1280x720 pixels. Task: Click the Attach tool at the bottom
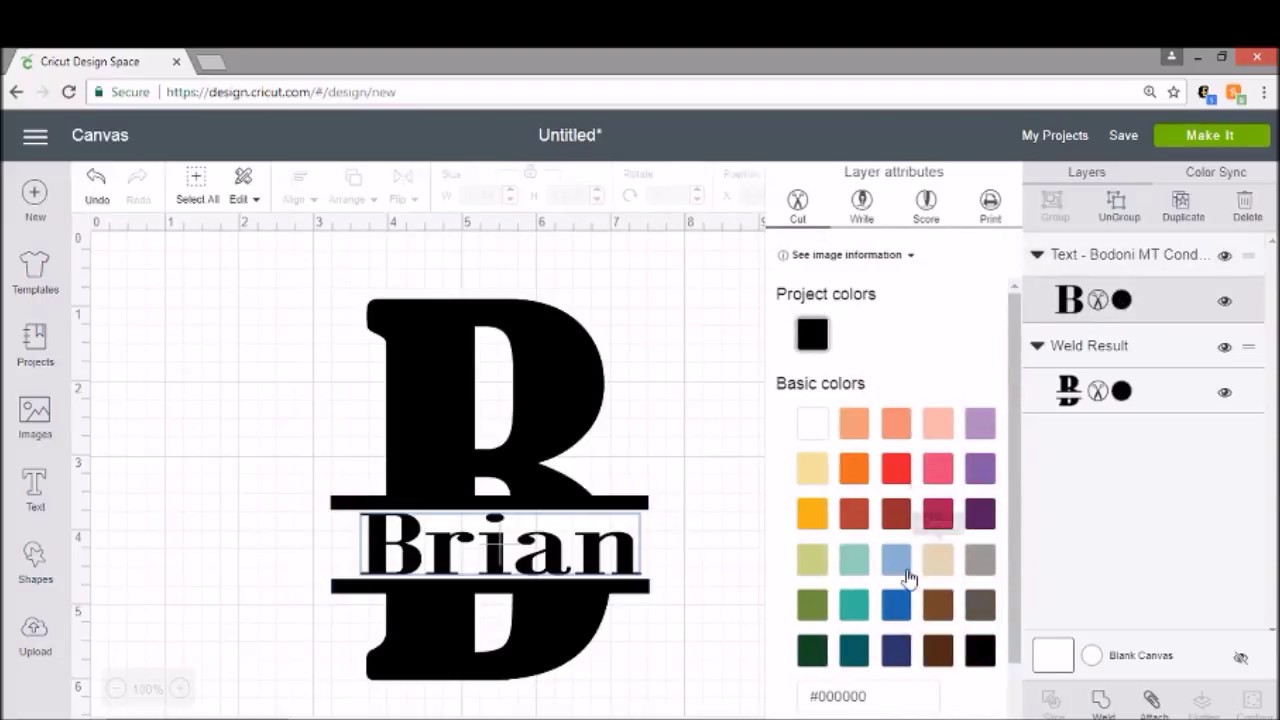(x=1153, y=704)
